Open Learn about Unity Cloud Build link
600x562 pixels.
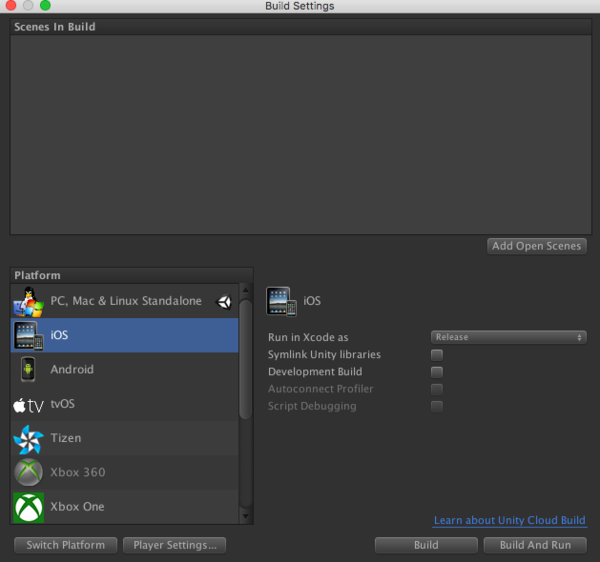[510, 520]
